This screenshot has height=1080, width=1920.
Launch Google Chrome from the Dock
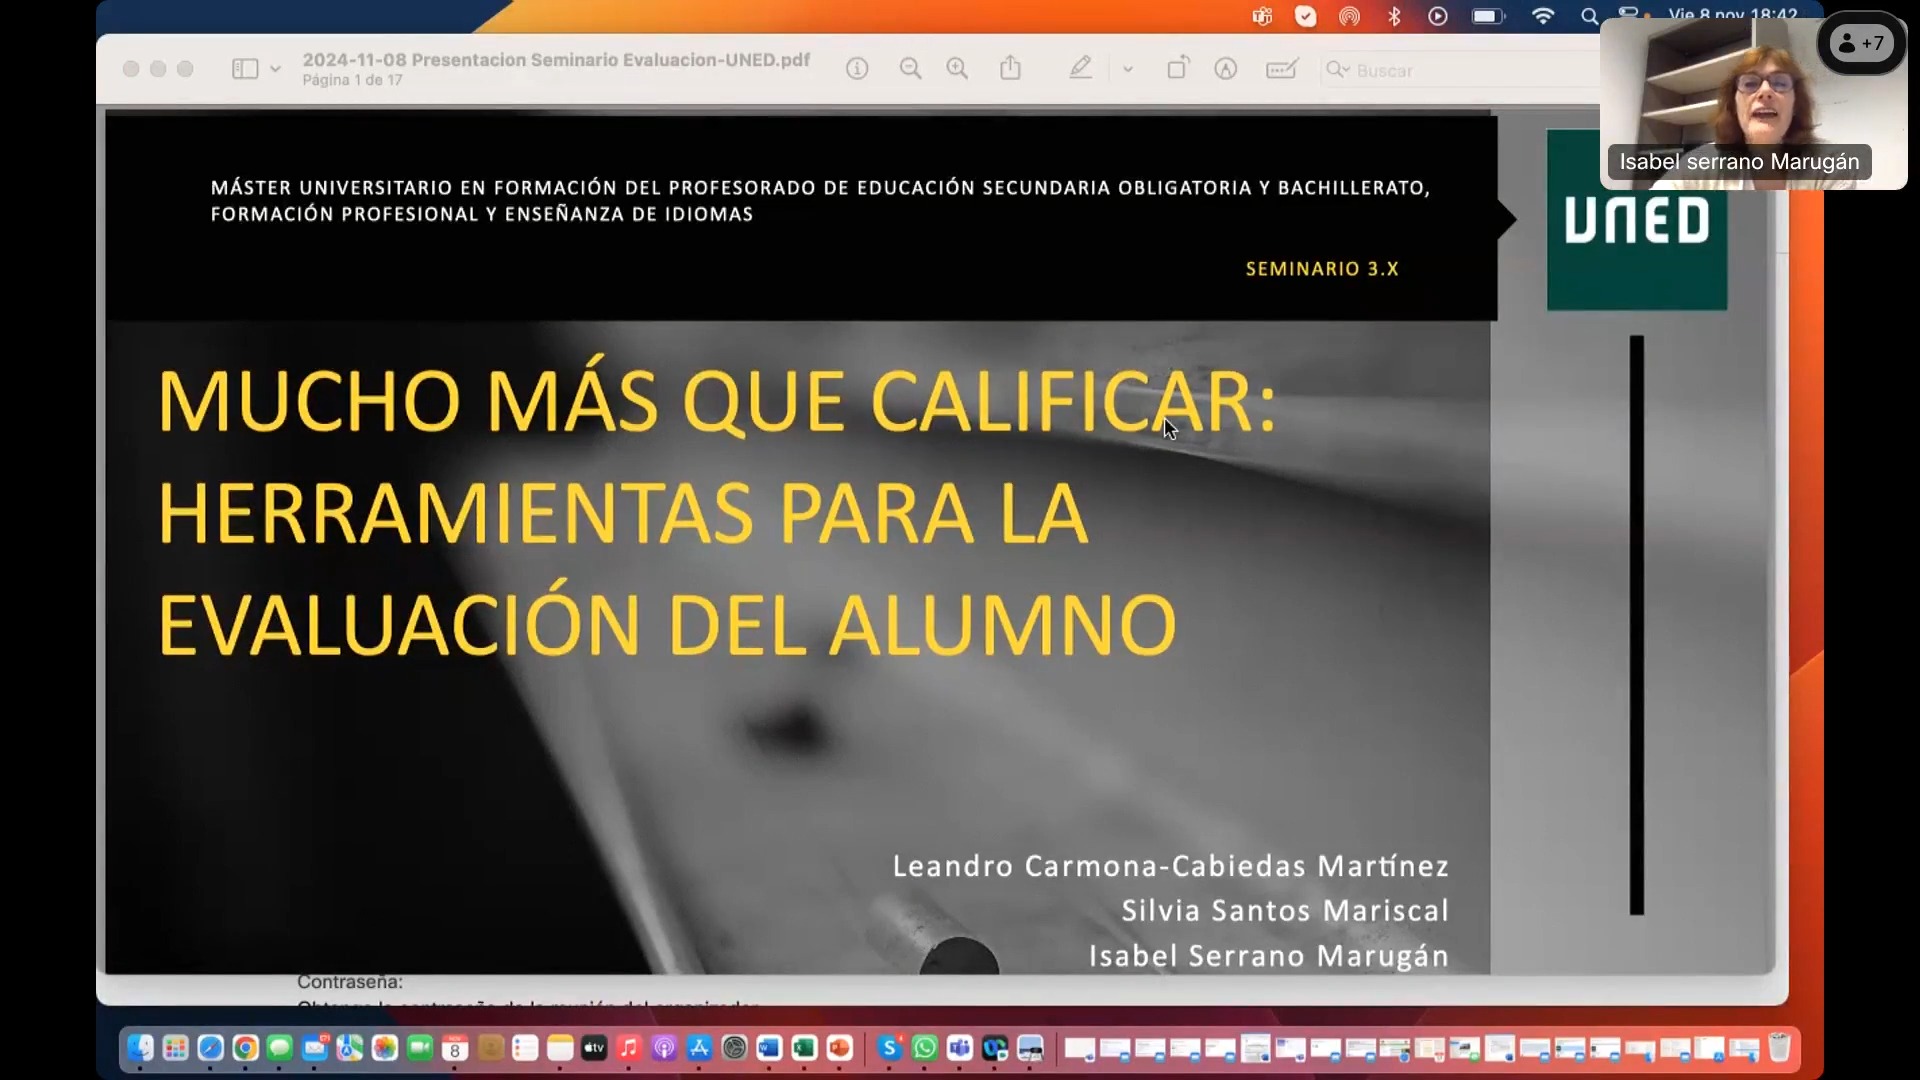click(245, 1047)
